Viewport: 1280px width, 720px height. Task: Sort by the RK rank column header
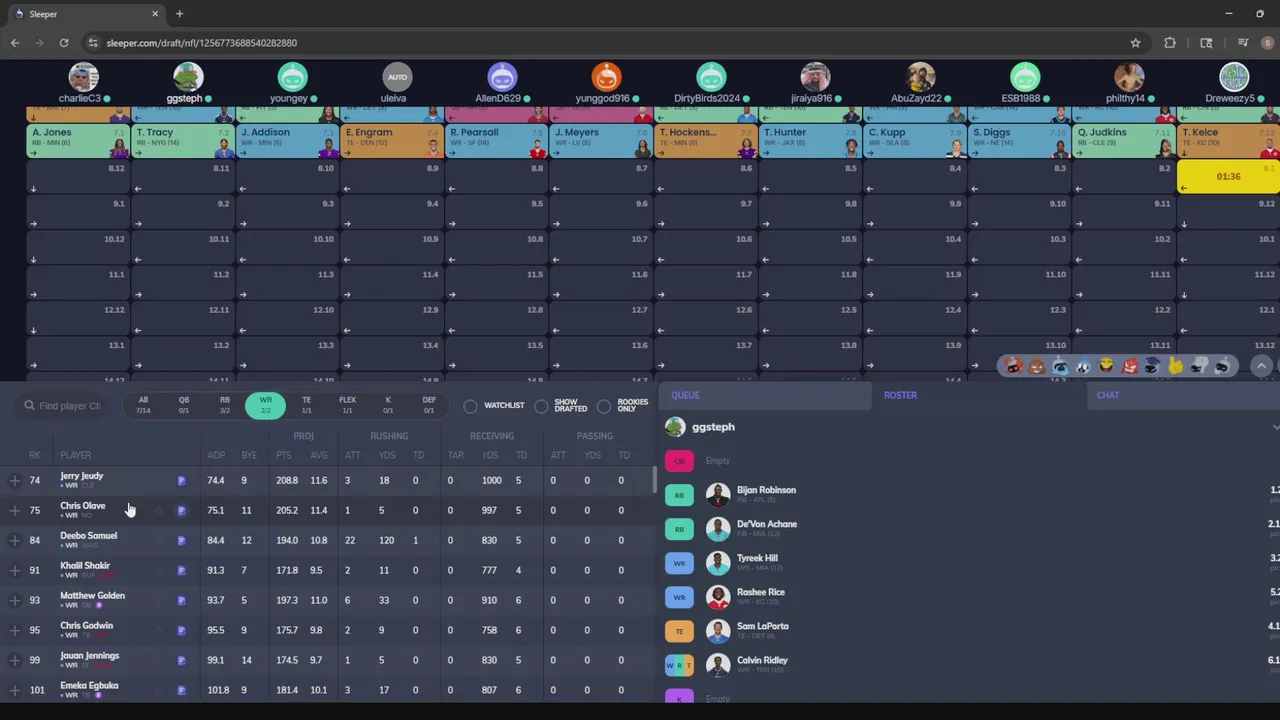[x=35, y=455]
